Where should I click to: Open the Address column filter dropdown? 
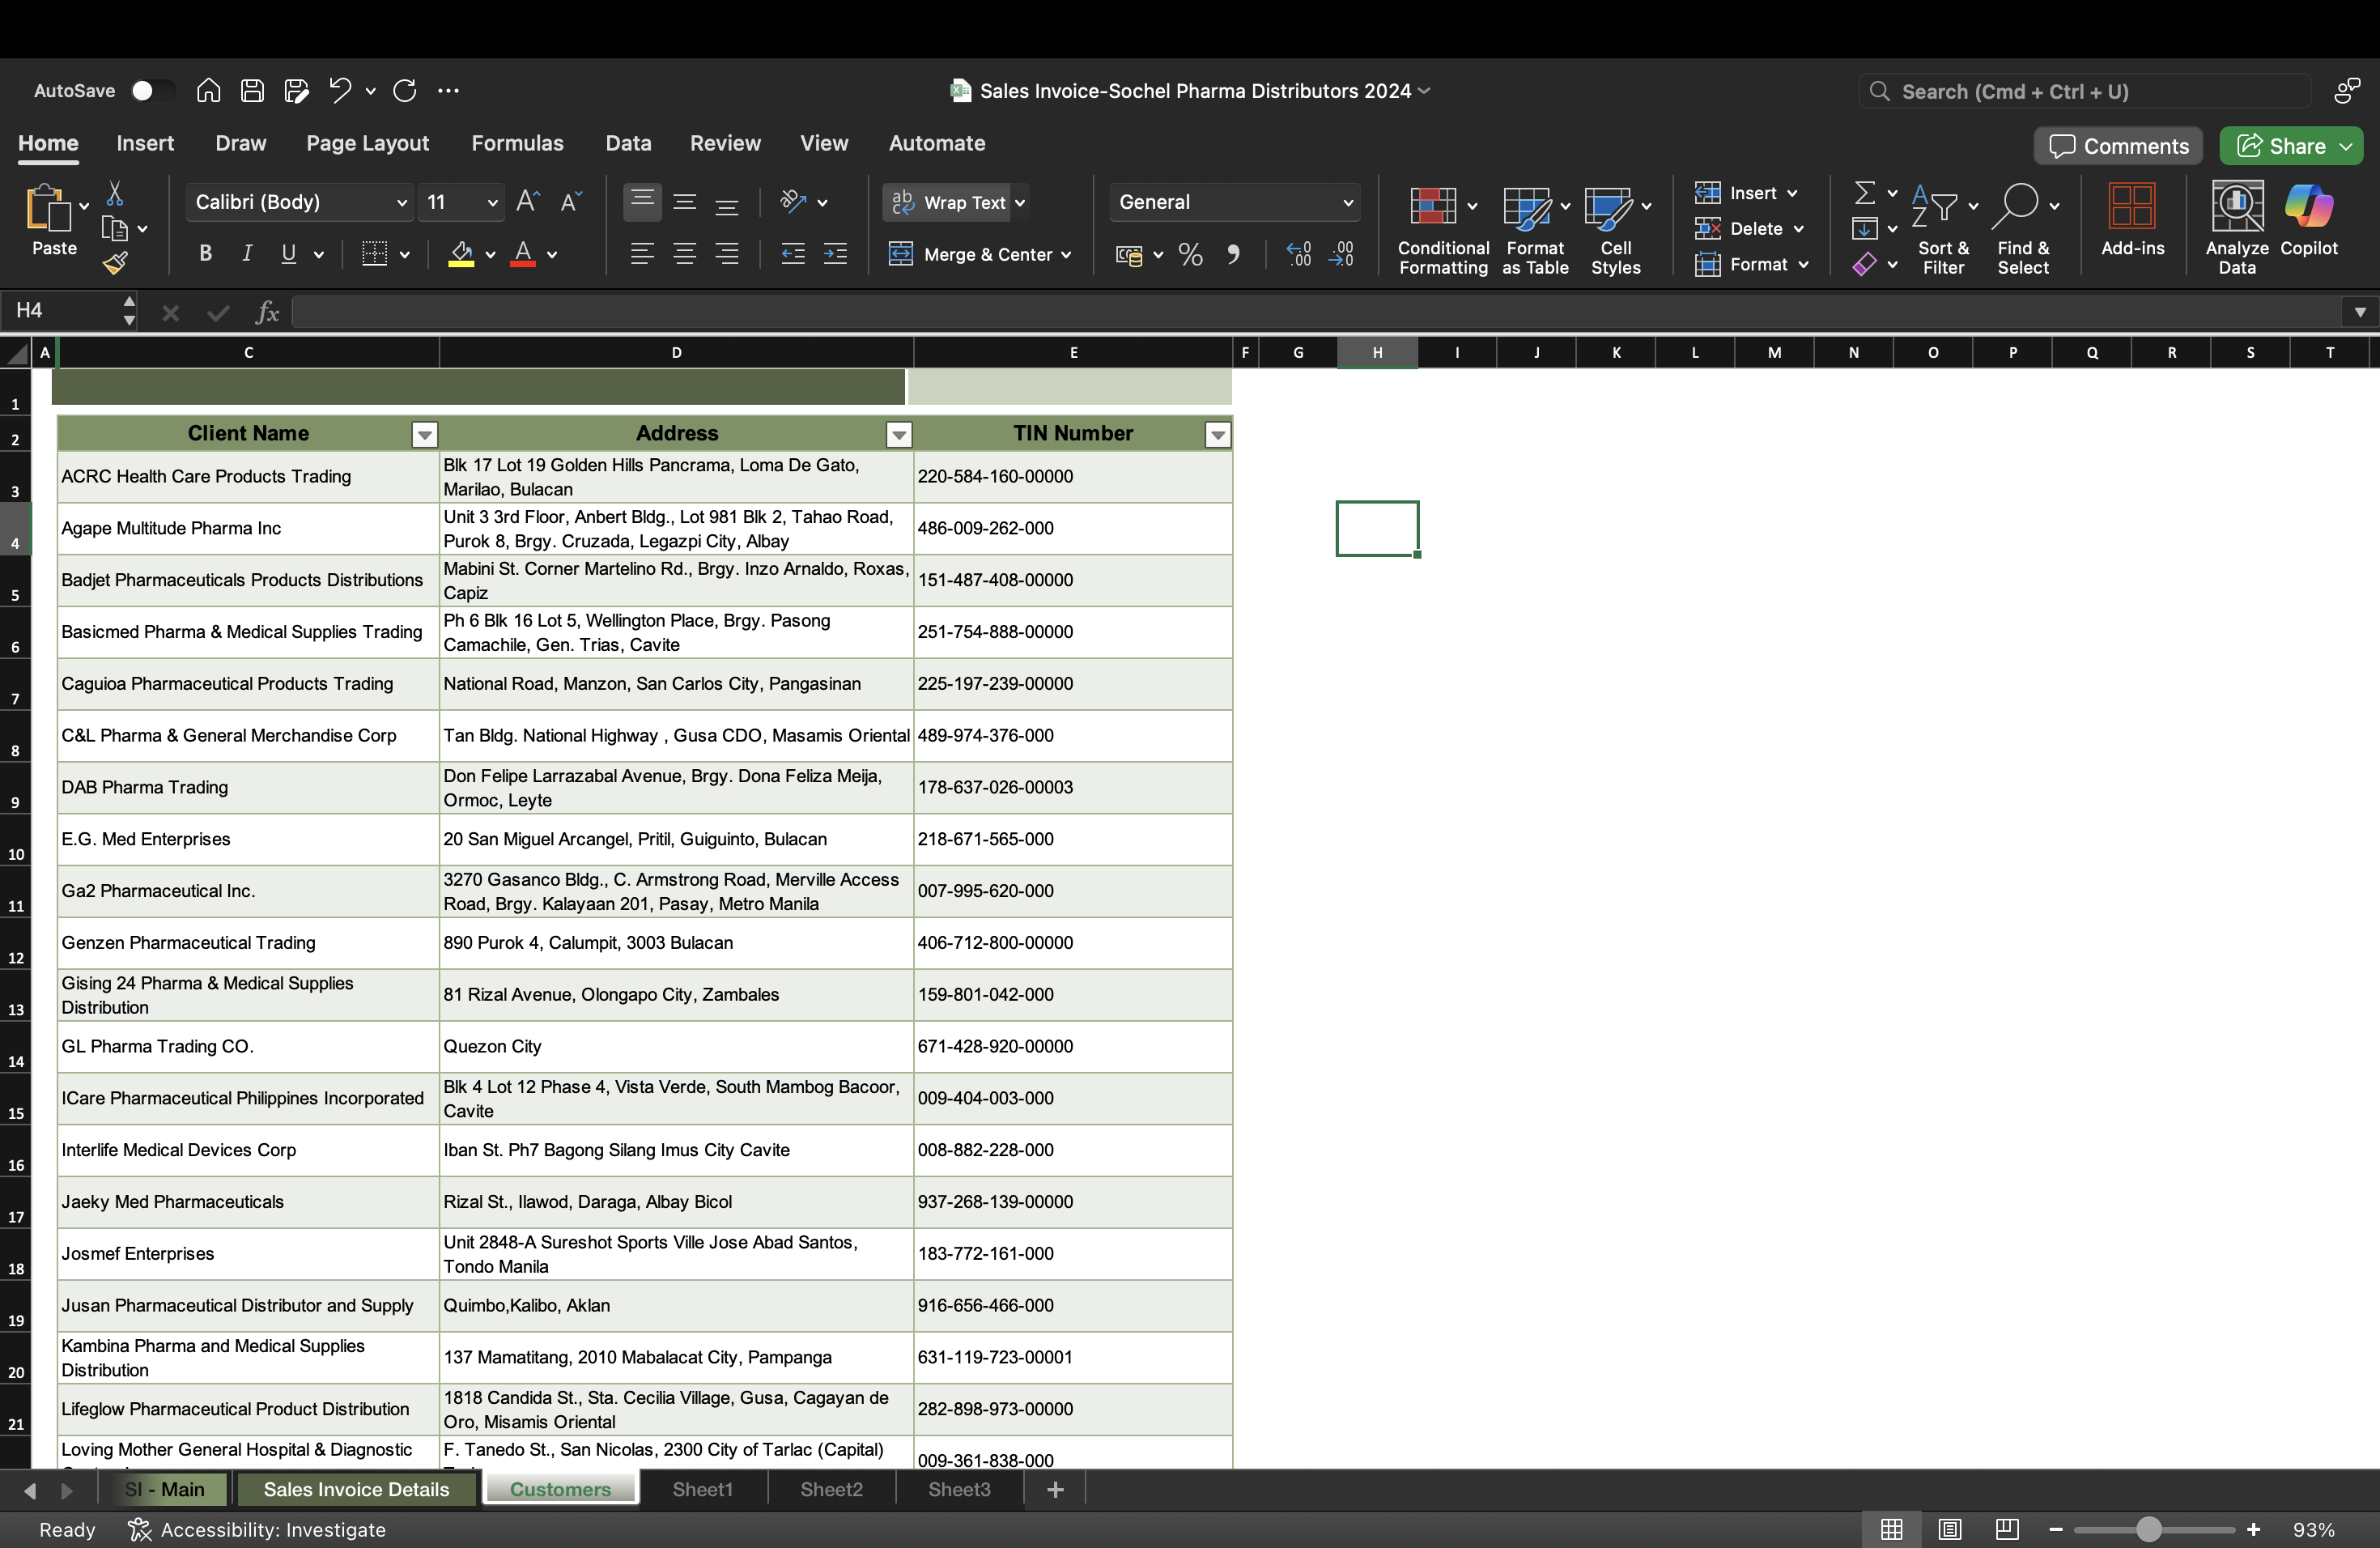point(899,435)
